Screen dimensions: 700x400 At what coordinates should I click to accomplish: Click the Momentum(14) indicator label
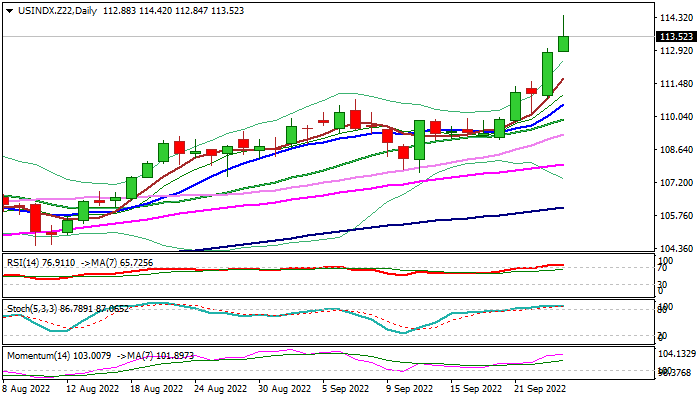coord(36,356)
